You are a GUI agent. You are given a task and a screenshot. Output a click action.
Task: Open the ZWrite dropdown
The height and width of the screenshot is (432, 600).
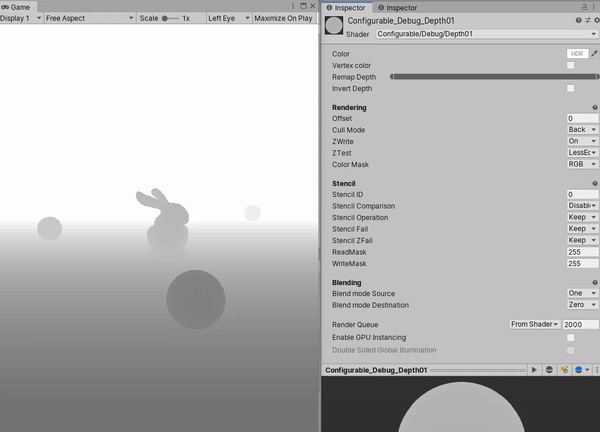[x=582, y=141]
